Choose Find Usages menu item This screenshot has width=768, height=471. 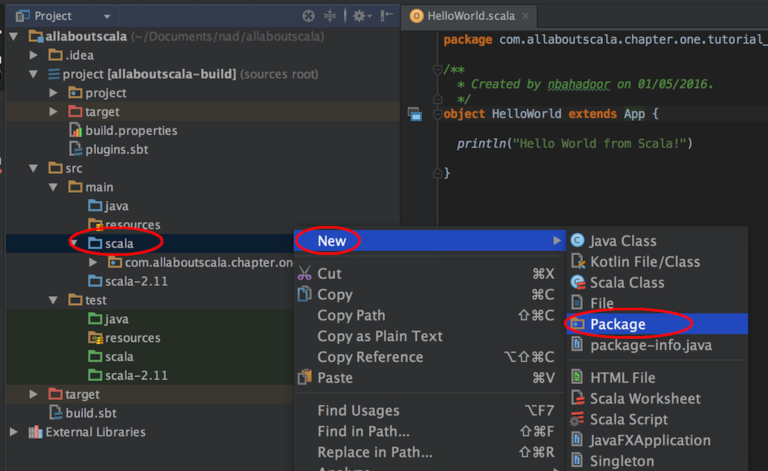pyautogui.click(x=430, y=410)
